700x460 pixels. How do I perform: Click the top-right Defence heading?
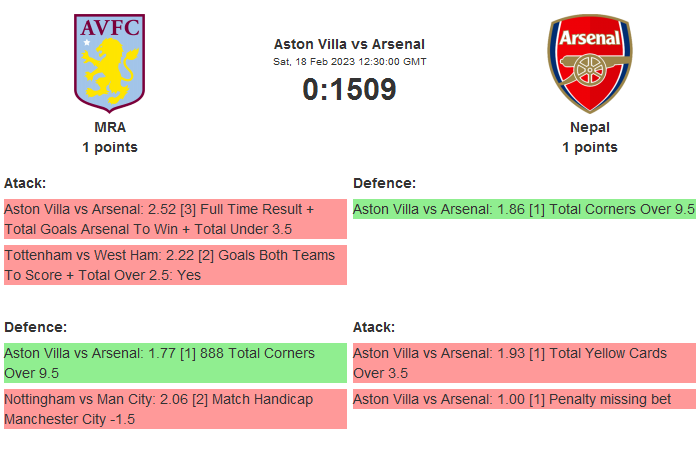(x=384, y=183)
